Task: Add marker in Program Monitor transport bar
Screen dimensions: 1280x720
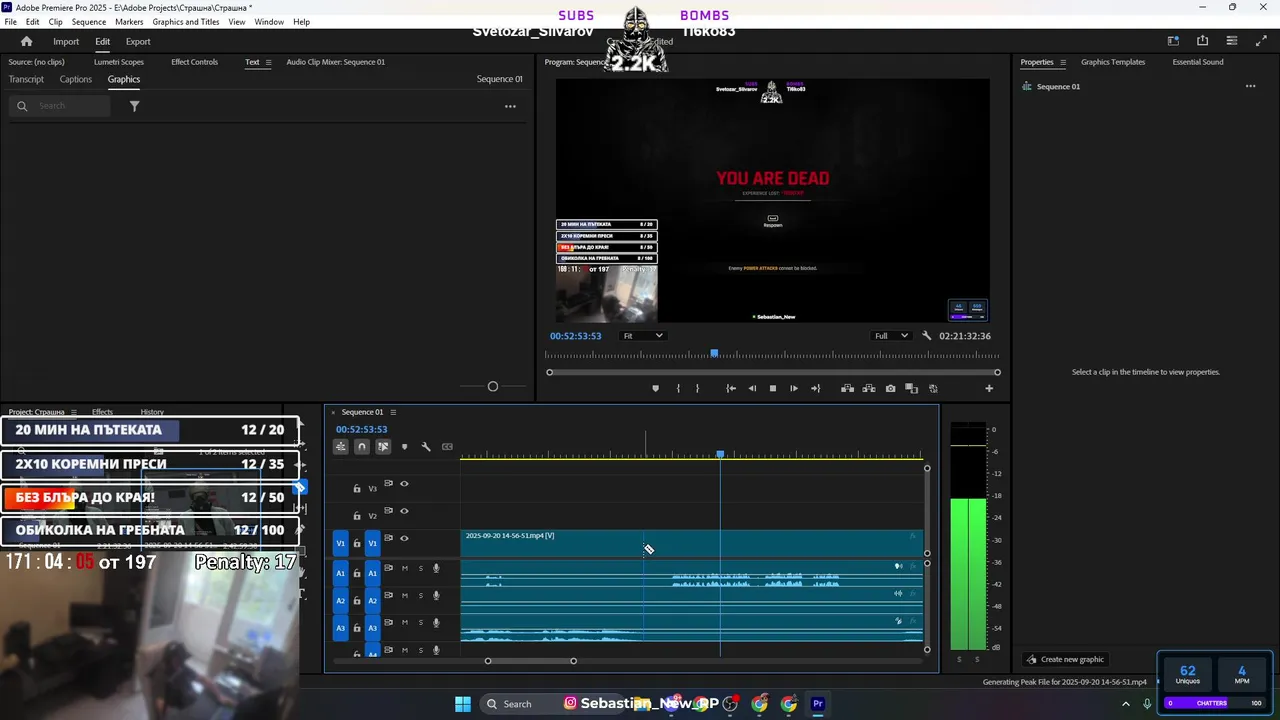Action: 655,388
